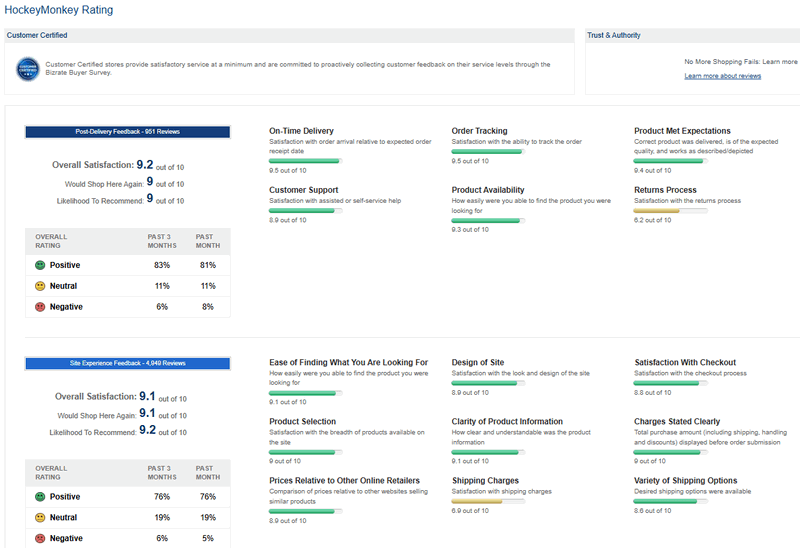The height and width of the screenshot is (548, 800).
Task: Select the Site Experience Feedback 4,949 Reviews banner
Action: pyautogui.click(x=128, y=363)
